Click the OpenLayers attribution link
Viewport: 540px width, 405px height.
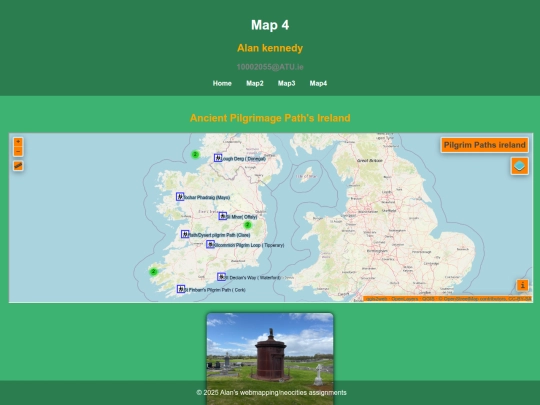pyautogui.click(x=404, y=299)
